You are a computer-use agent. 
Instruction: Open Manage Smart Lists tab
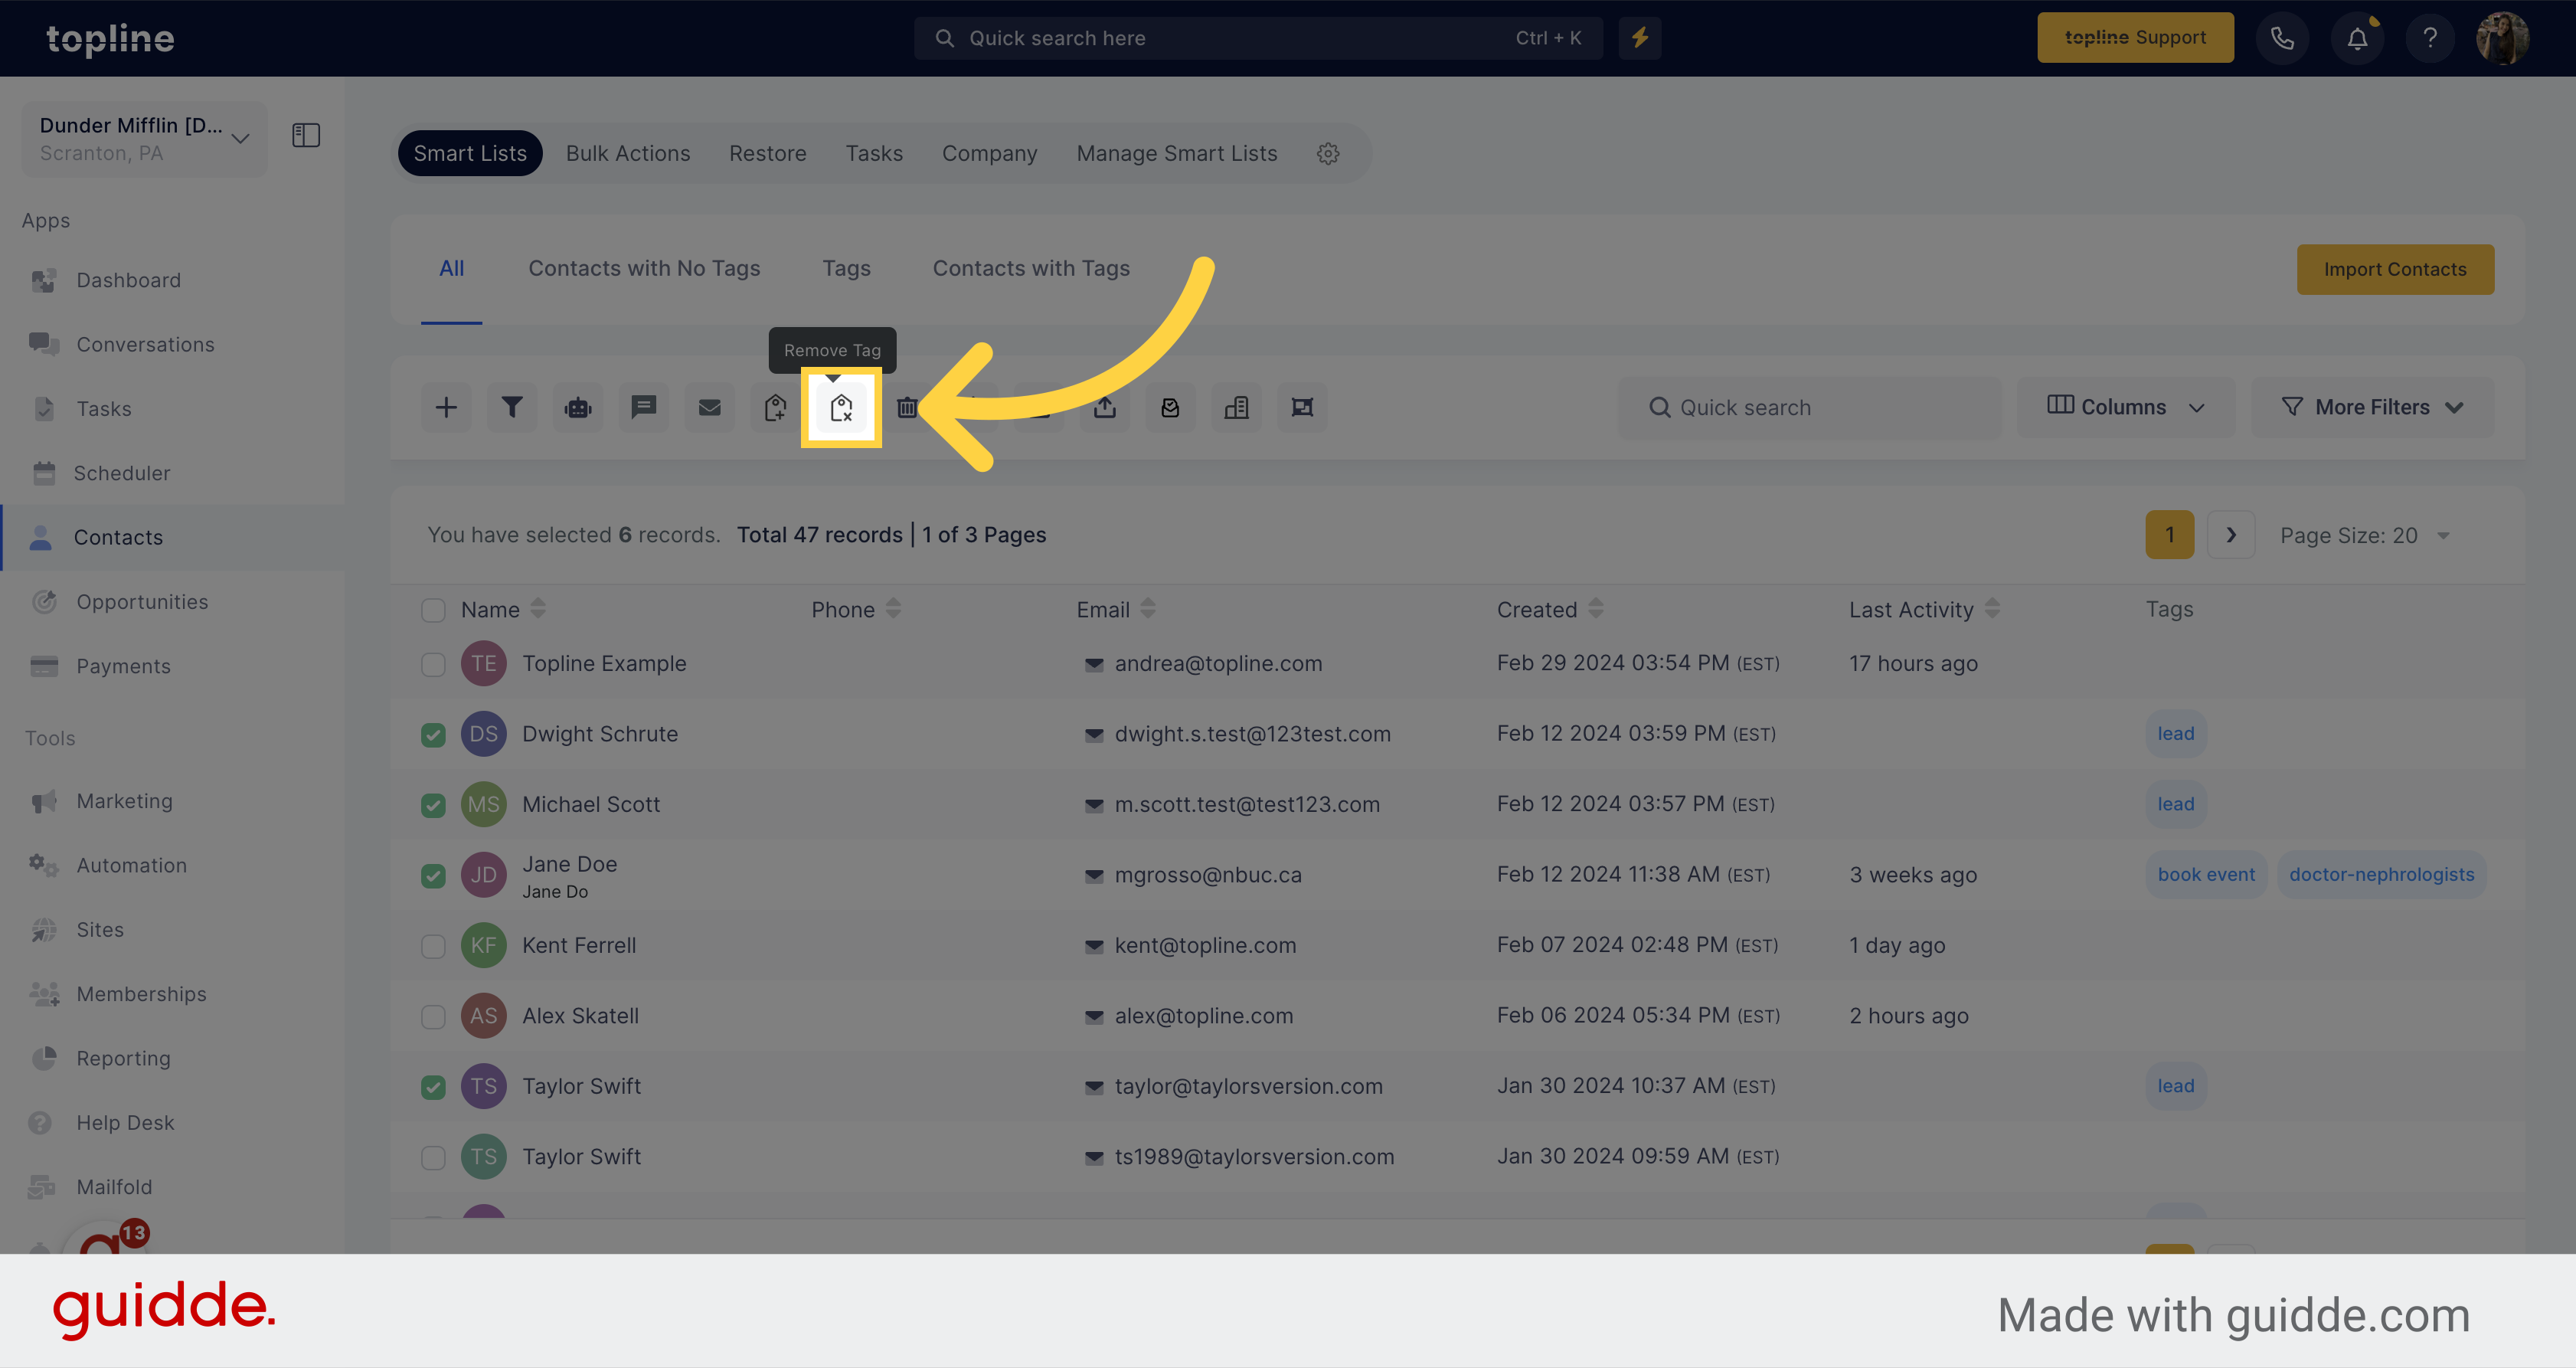[x=1177, y=154]
